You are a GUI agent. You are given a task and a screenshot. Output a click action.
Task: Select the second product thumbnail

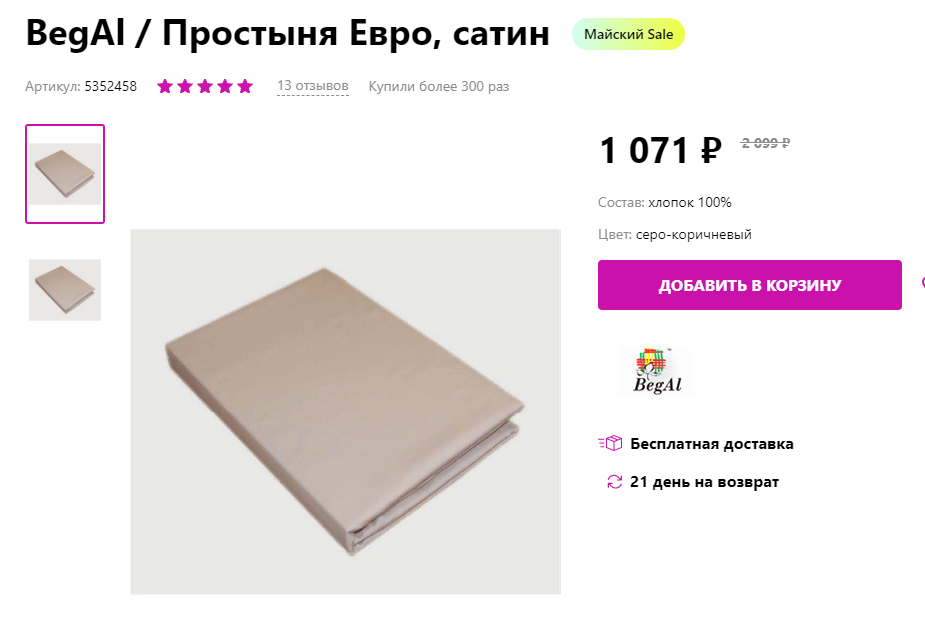coord(64,290)
